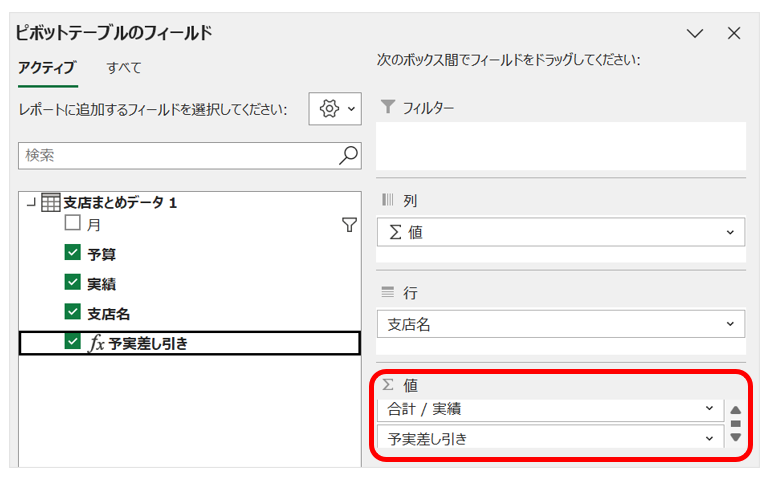Image resolution: width=767 pixels, height=478 pixels.
Task: Click the search magnifier icon
Action: click(348, 155)
